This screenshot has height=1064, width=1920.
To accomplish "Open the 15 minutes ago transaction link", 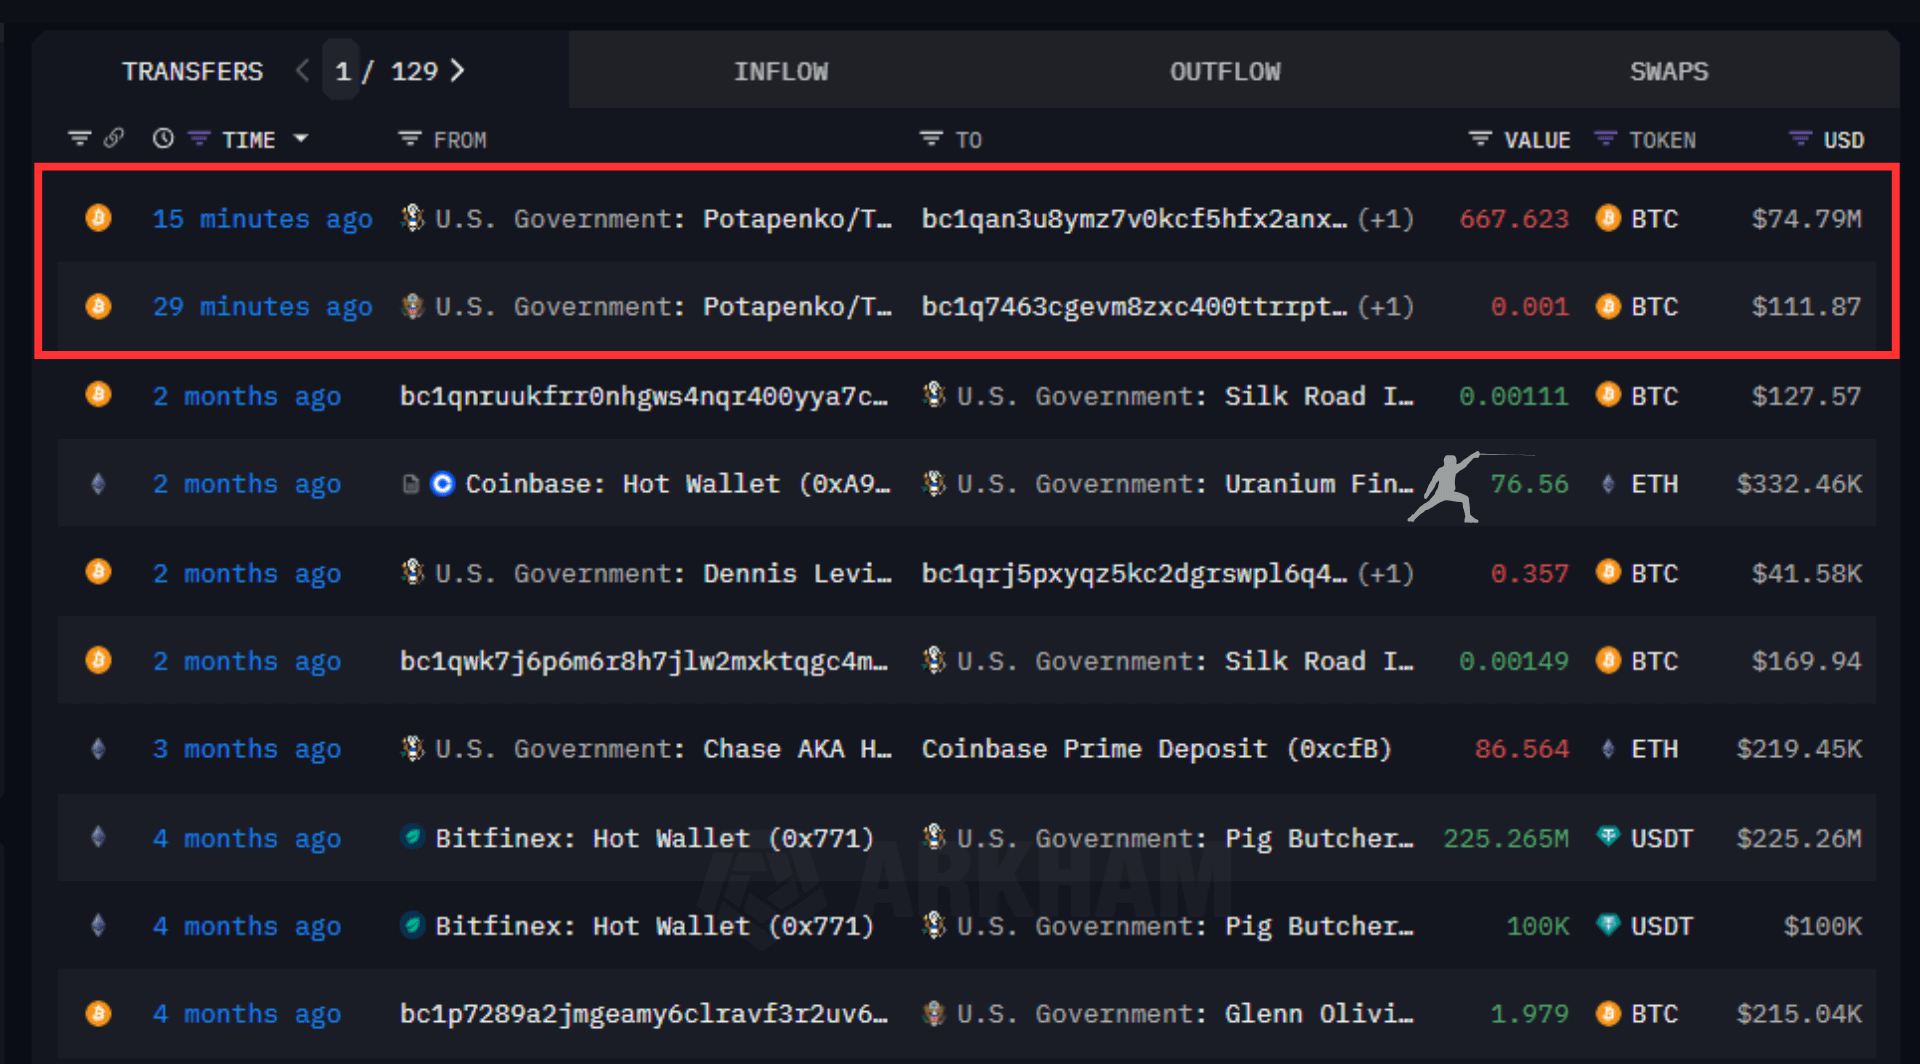I will (262, 219).
